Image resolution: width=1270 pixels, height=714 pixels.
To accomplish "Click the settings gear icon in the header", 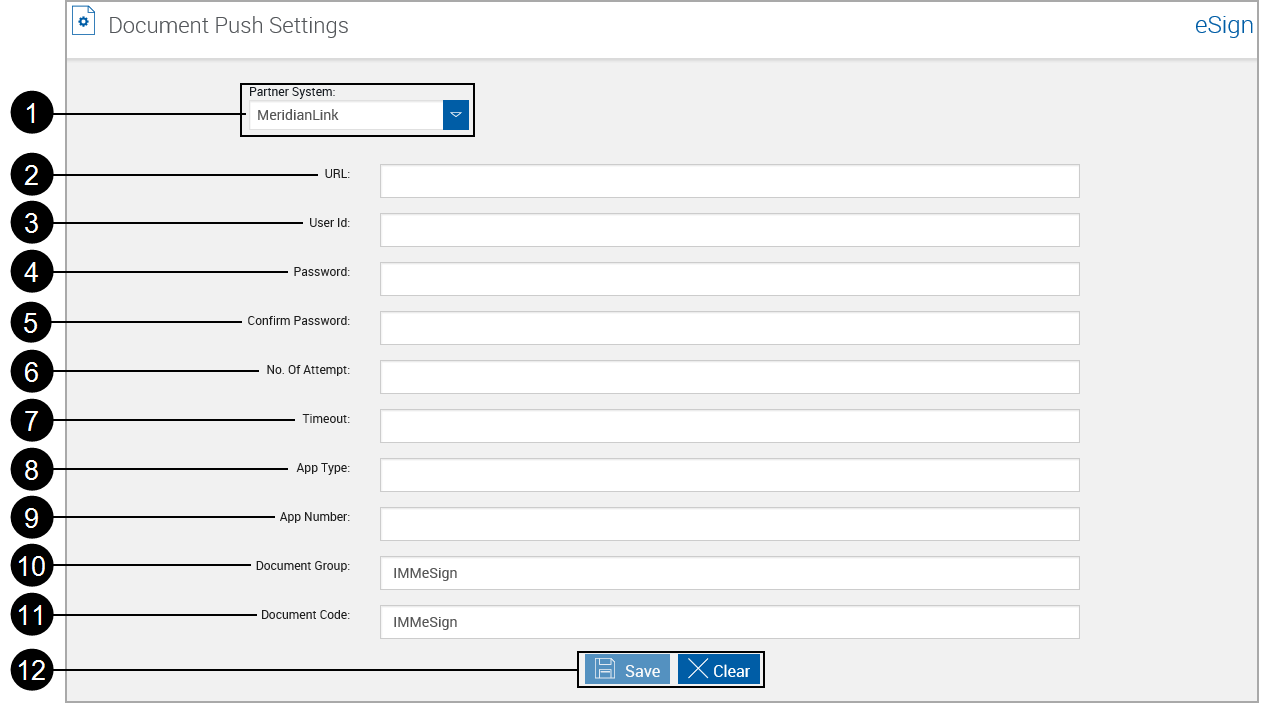I will pyautogui.click(x=83, y=20).
